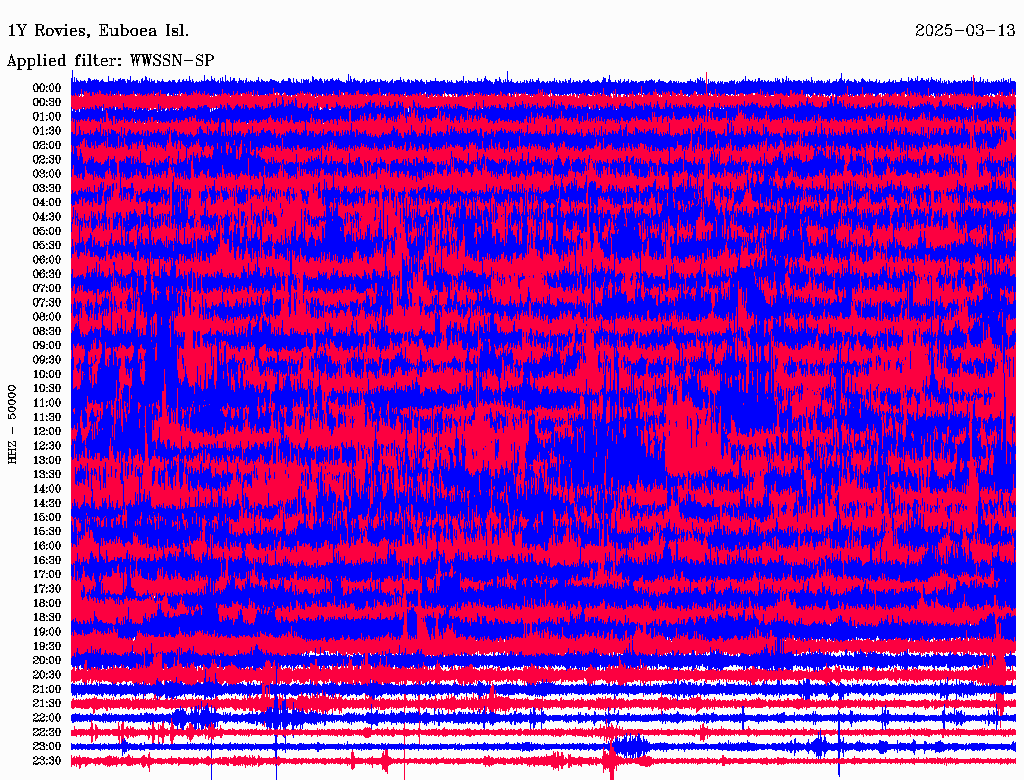Select the 10:00 time label
Screen dimensions: 1024x780
pyautogui.click(x=47, y=374)
